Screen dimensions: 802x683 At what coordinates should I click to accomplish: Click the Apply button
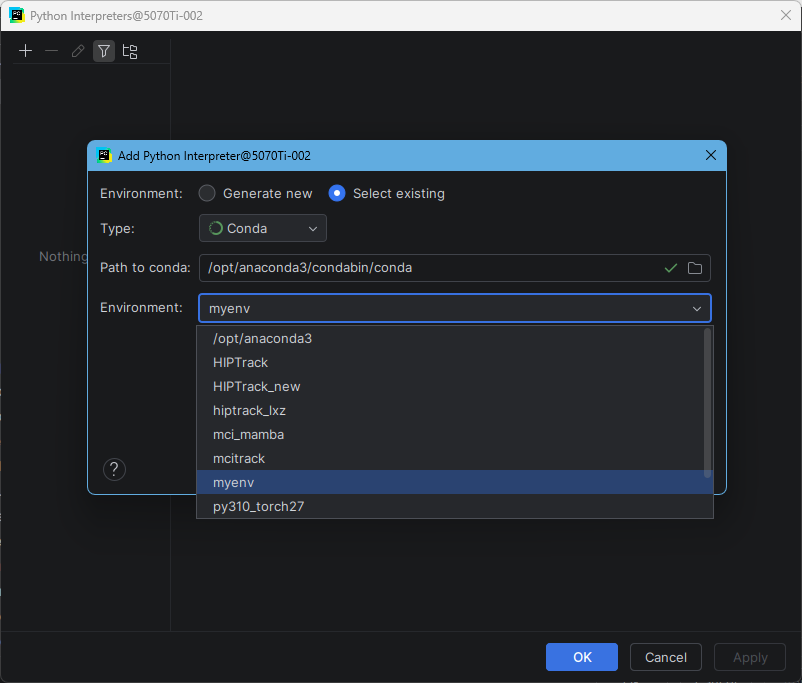[750, 657]
